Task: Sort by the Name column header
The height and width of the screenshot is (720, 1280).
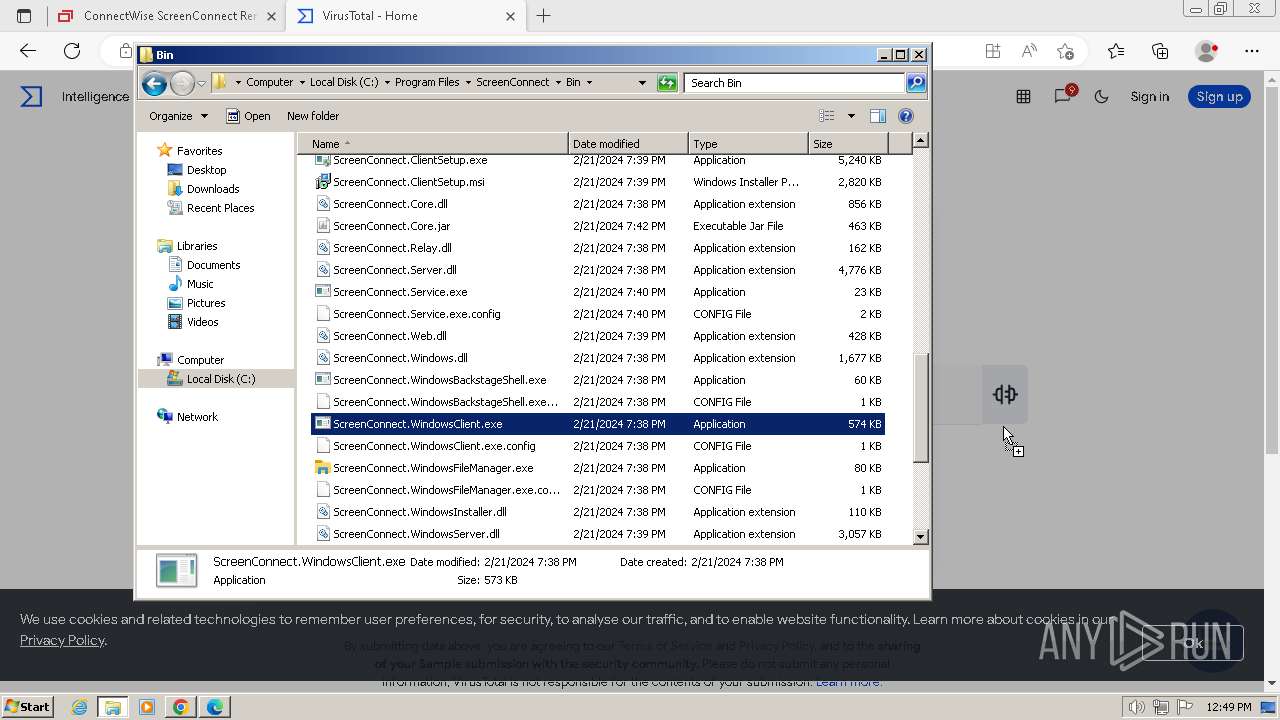Action: click(x=433, y=144)
